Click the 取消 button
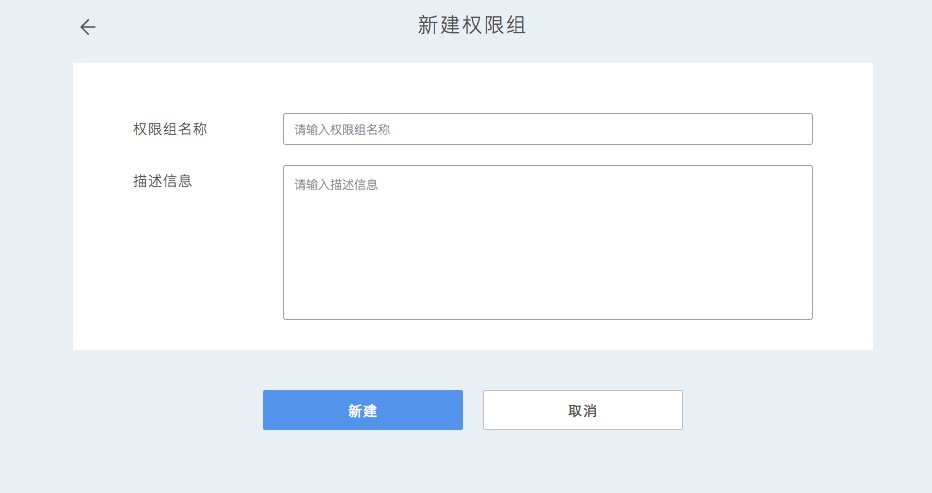 pyautogui.click(x=582, y=410)
